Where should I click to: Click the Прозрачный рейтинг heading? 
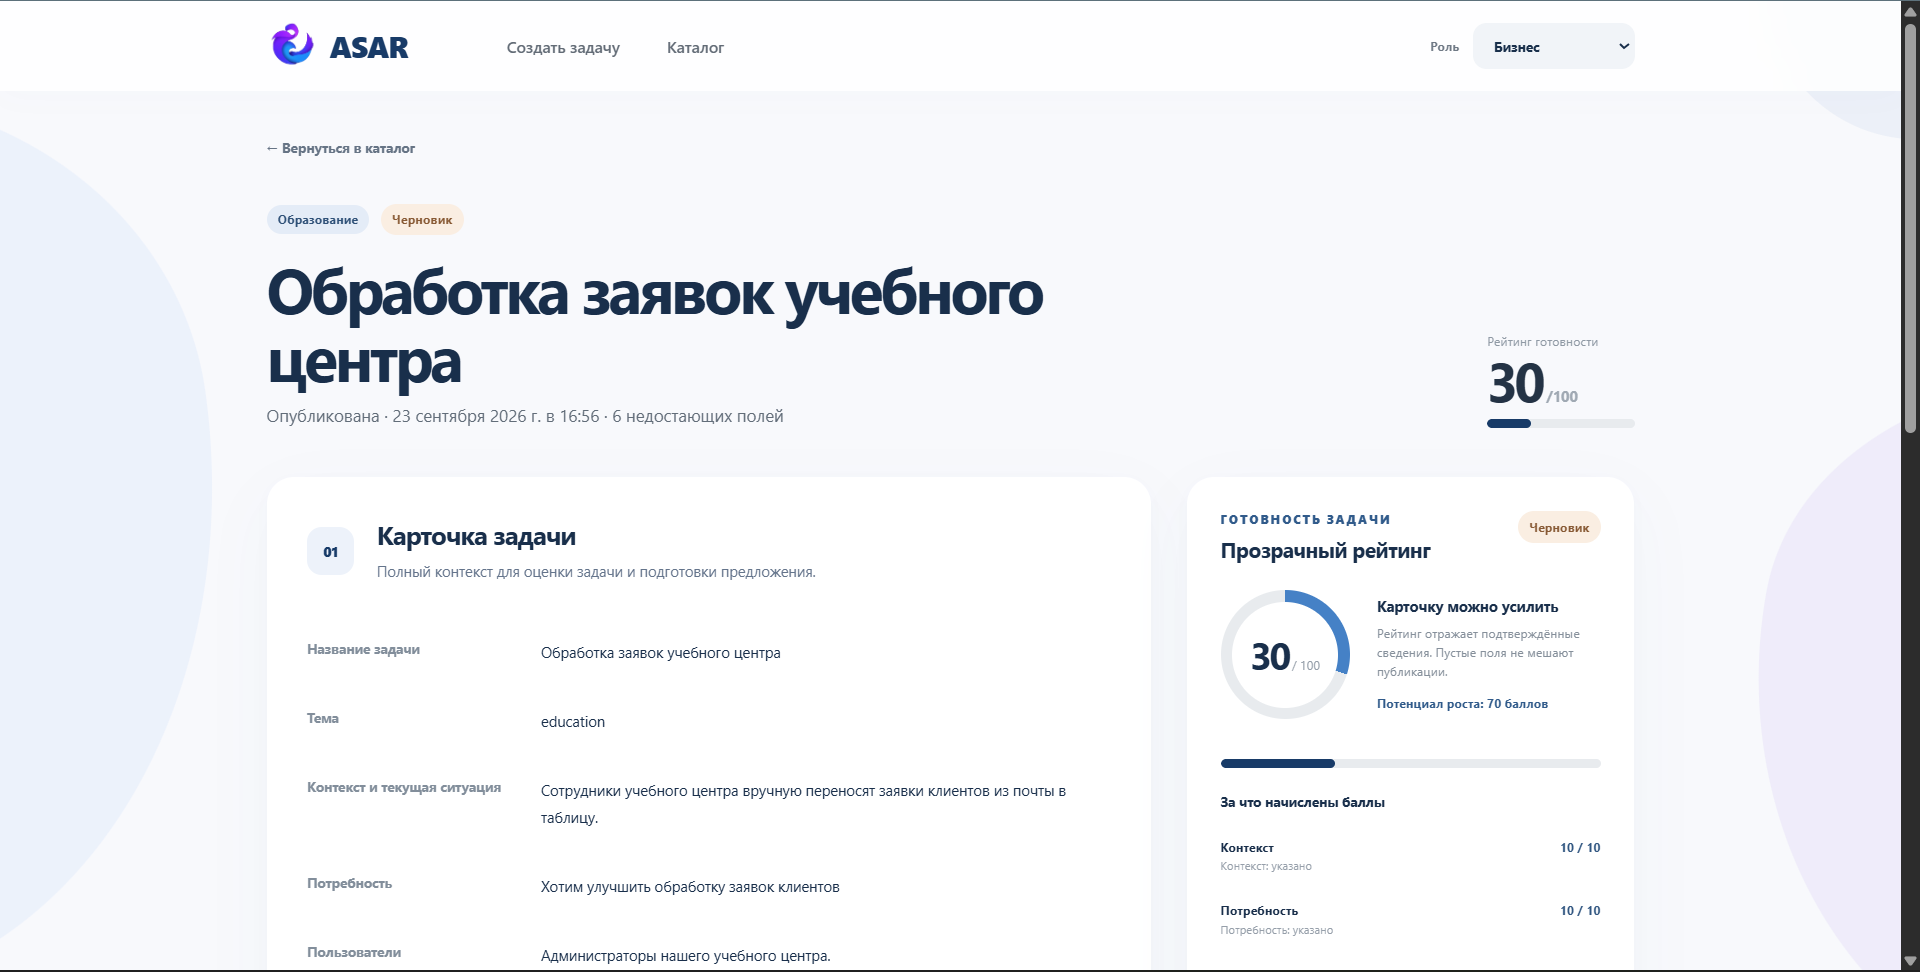(x=1325, y=551)
